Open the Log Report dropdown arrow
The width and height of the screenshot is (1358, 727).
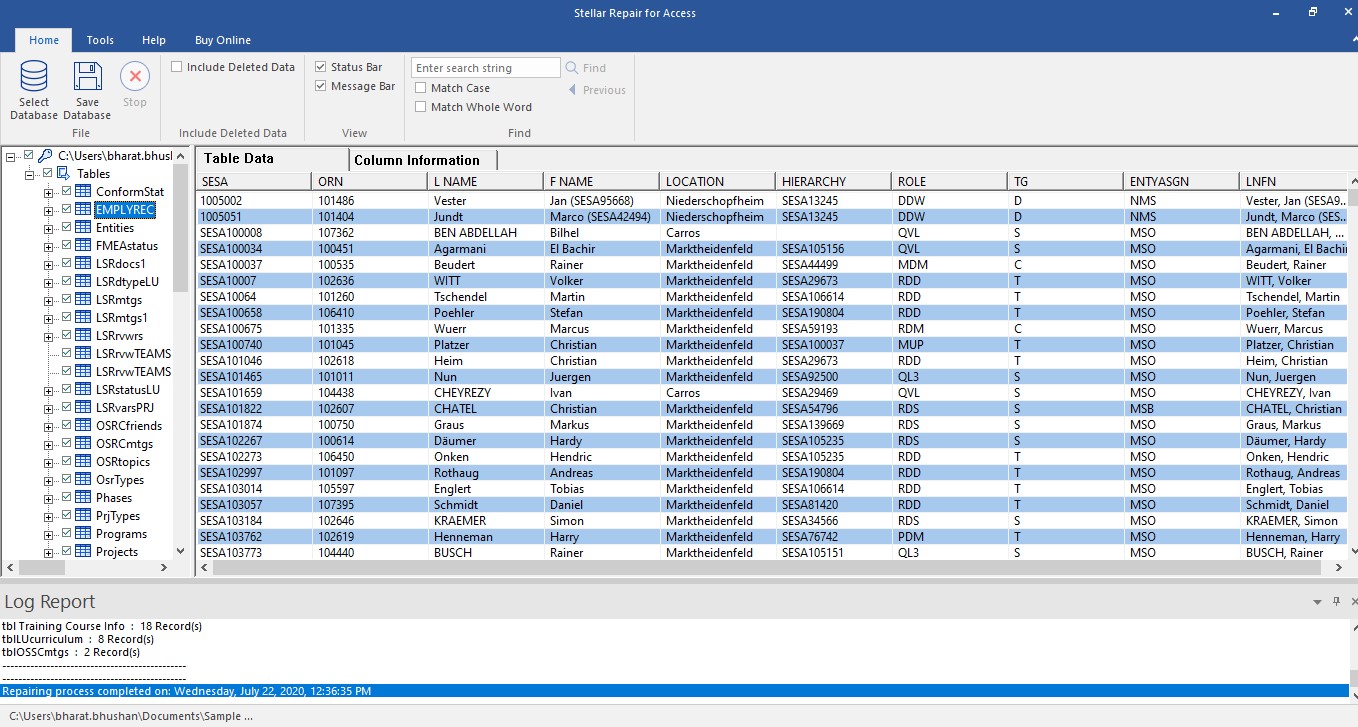tap(1317, 602)
